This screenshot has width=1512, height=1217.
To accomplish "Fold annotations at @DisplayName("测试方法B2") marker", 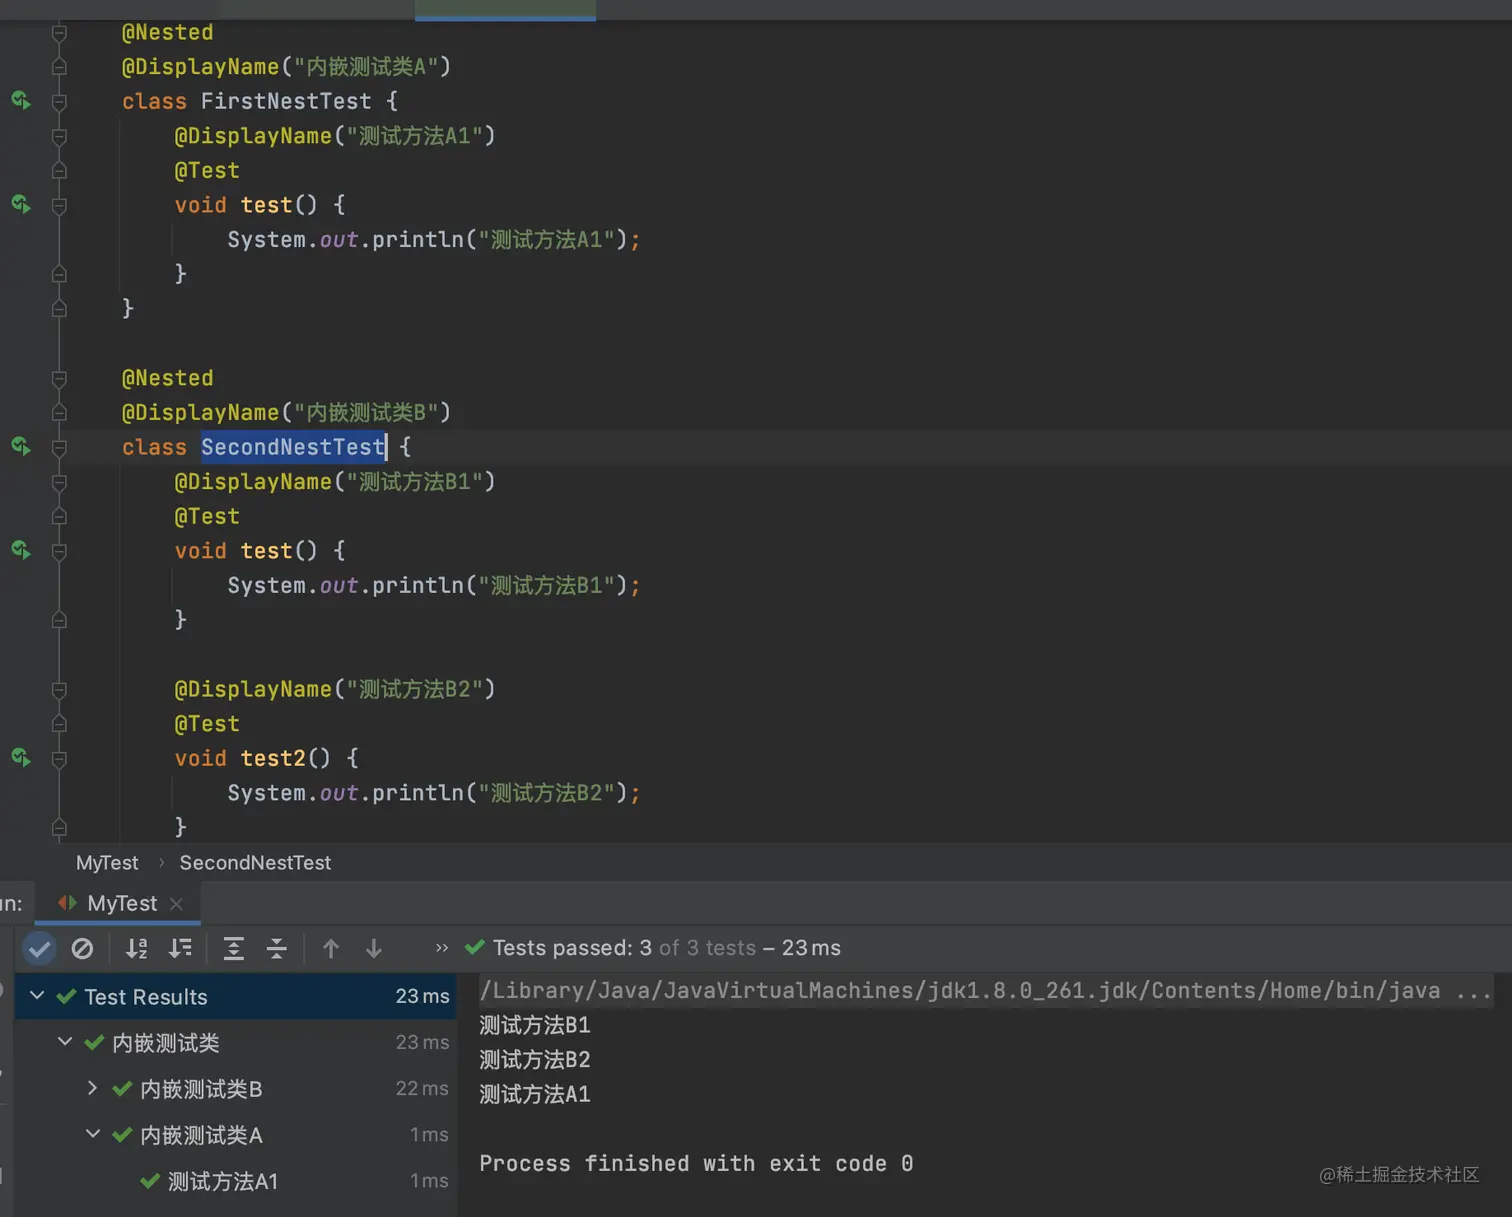I will [59, 689].
